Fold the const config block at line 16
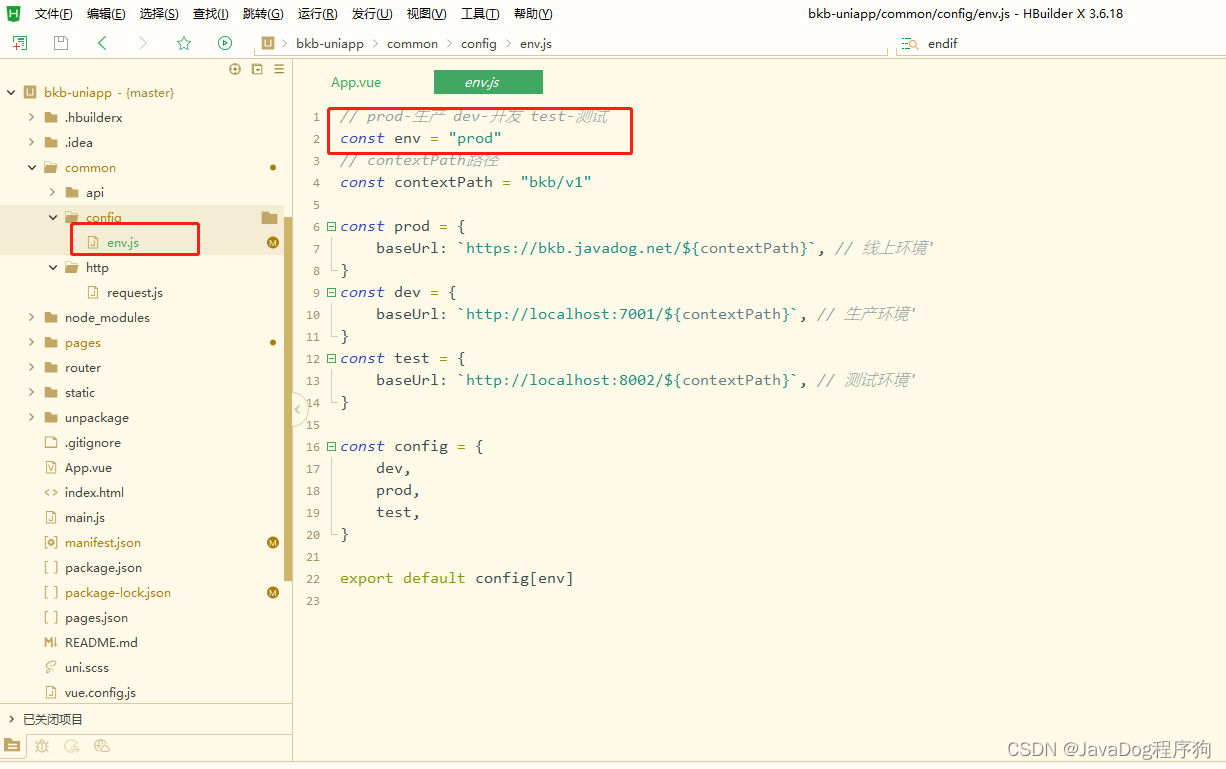1226x769 pixels. 332,447
